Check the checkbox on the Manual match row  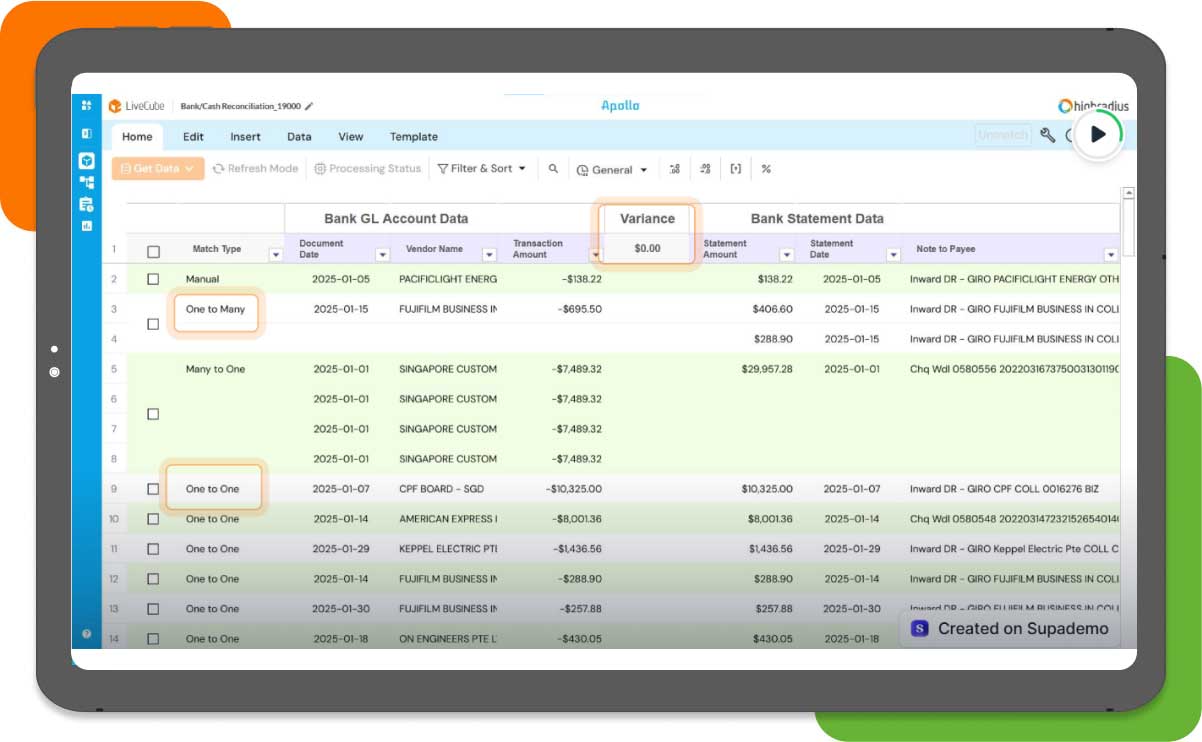click(x=153, y=279)
